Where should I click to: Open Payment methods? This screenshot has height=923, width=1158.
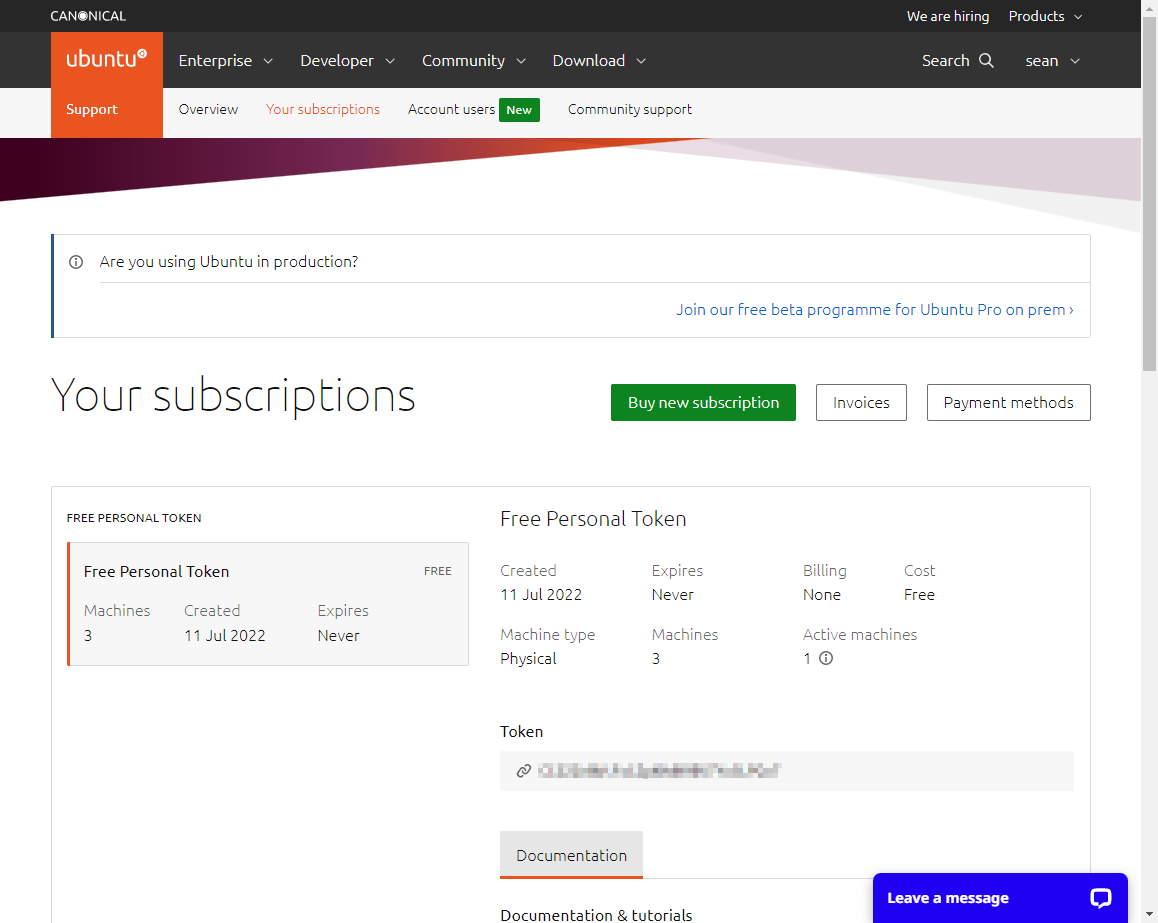click(1008, 402)
